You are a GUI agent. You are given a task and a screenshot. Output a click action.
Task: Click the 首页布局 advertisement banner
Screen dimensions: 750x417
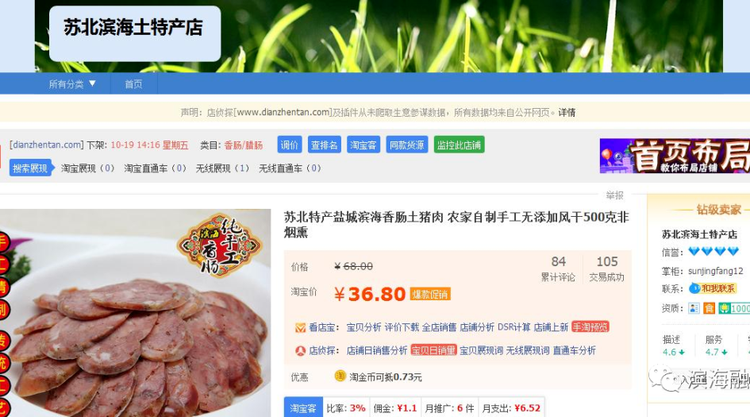pos(675,156)
